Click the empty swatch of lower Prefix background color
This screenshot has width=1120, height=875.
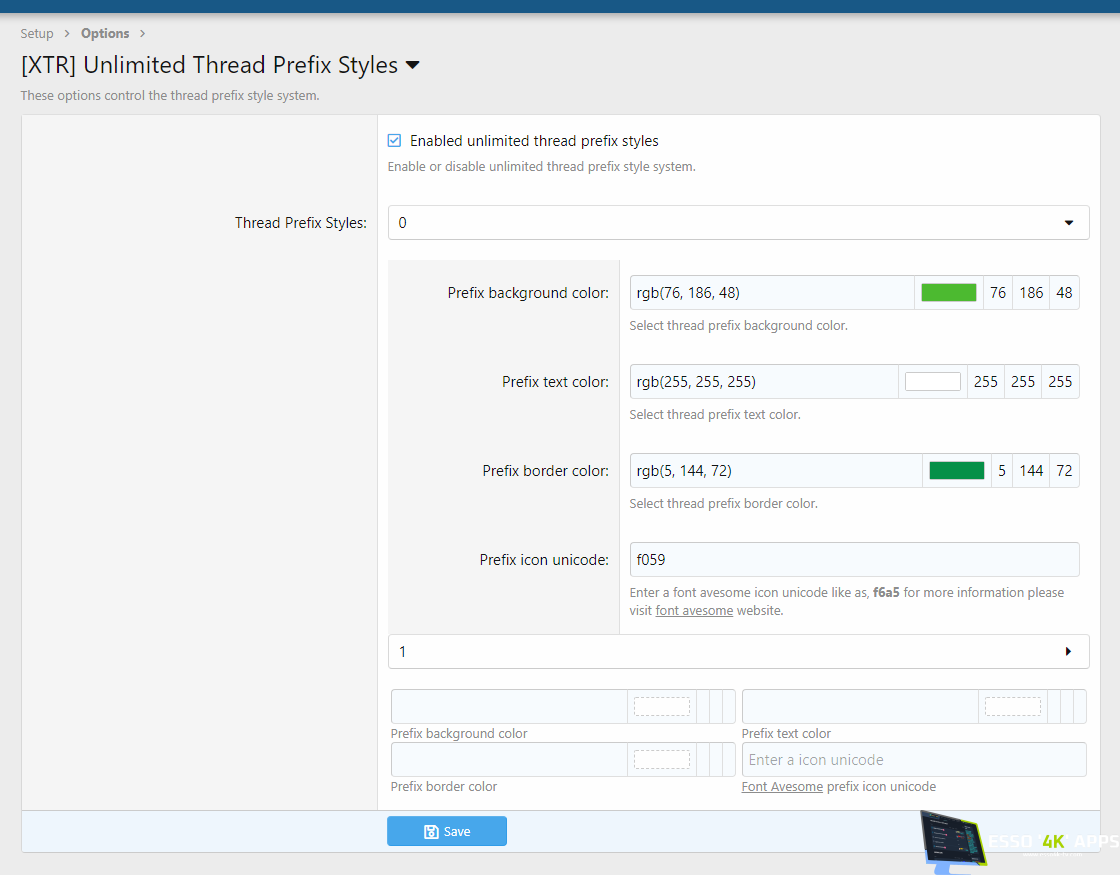(x=661, y=707)
